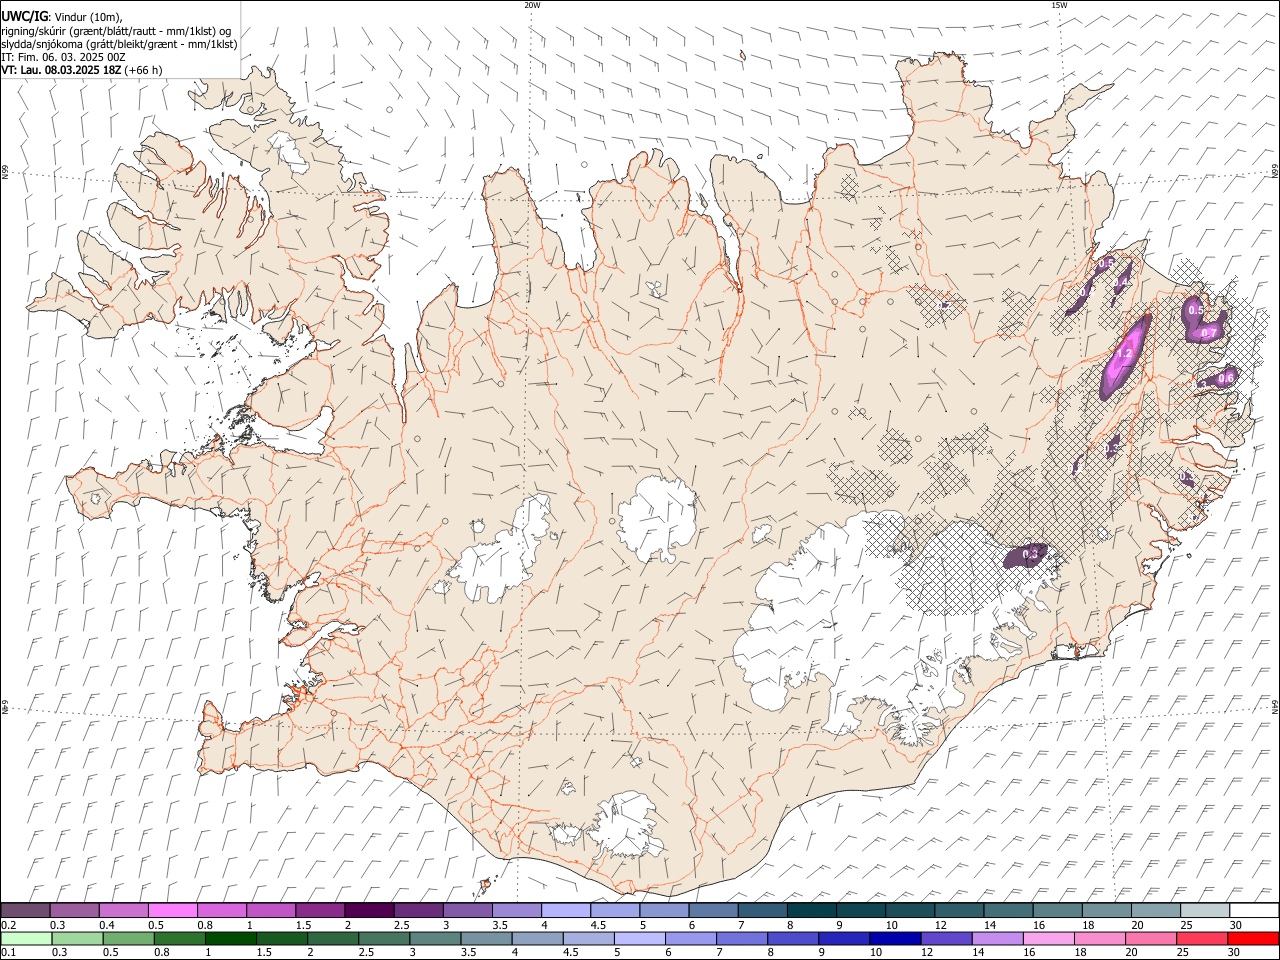The height and width of the screenshot is (960, 1280).
Task: Click the lavender 4 swatch in the upper legend row
Action: pyautogui.click(x=566, y=911)
